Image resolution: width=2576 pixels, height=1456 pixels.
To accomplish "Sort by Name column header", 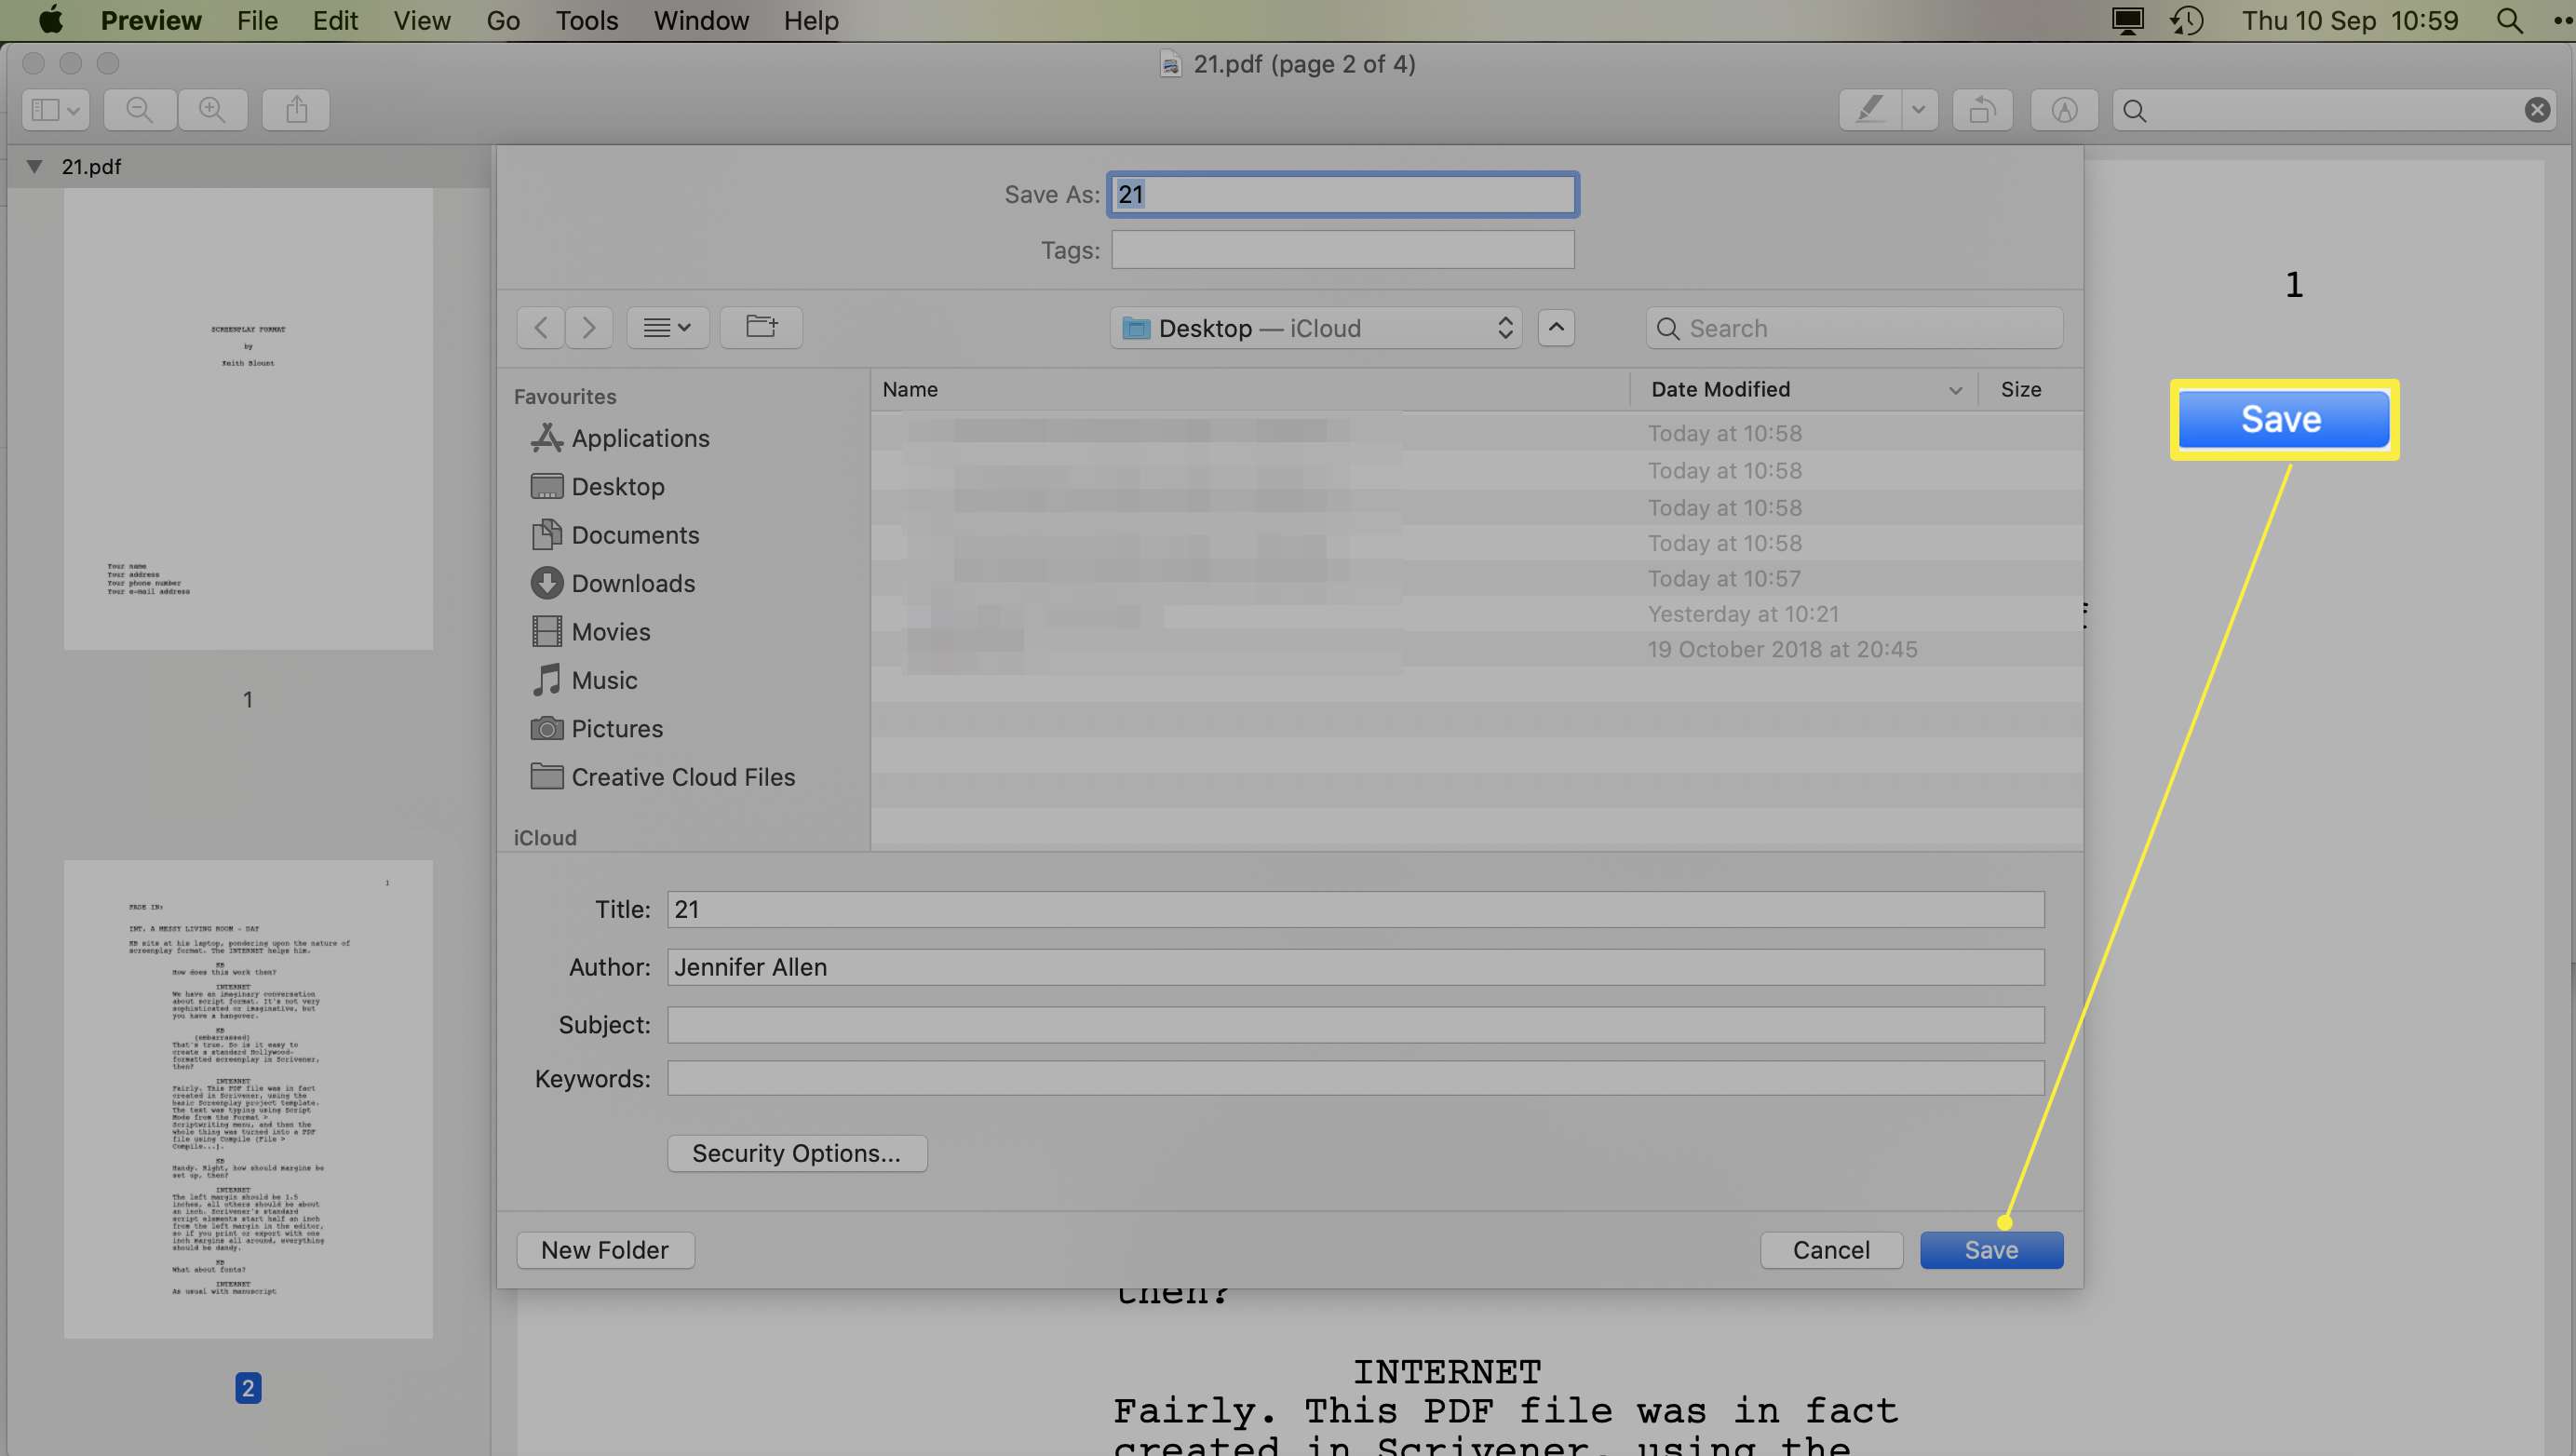I will tap(1250, 389).
